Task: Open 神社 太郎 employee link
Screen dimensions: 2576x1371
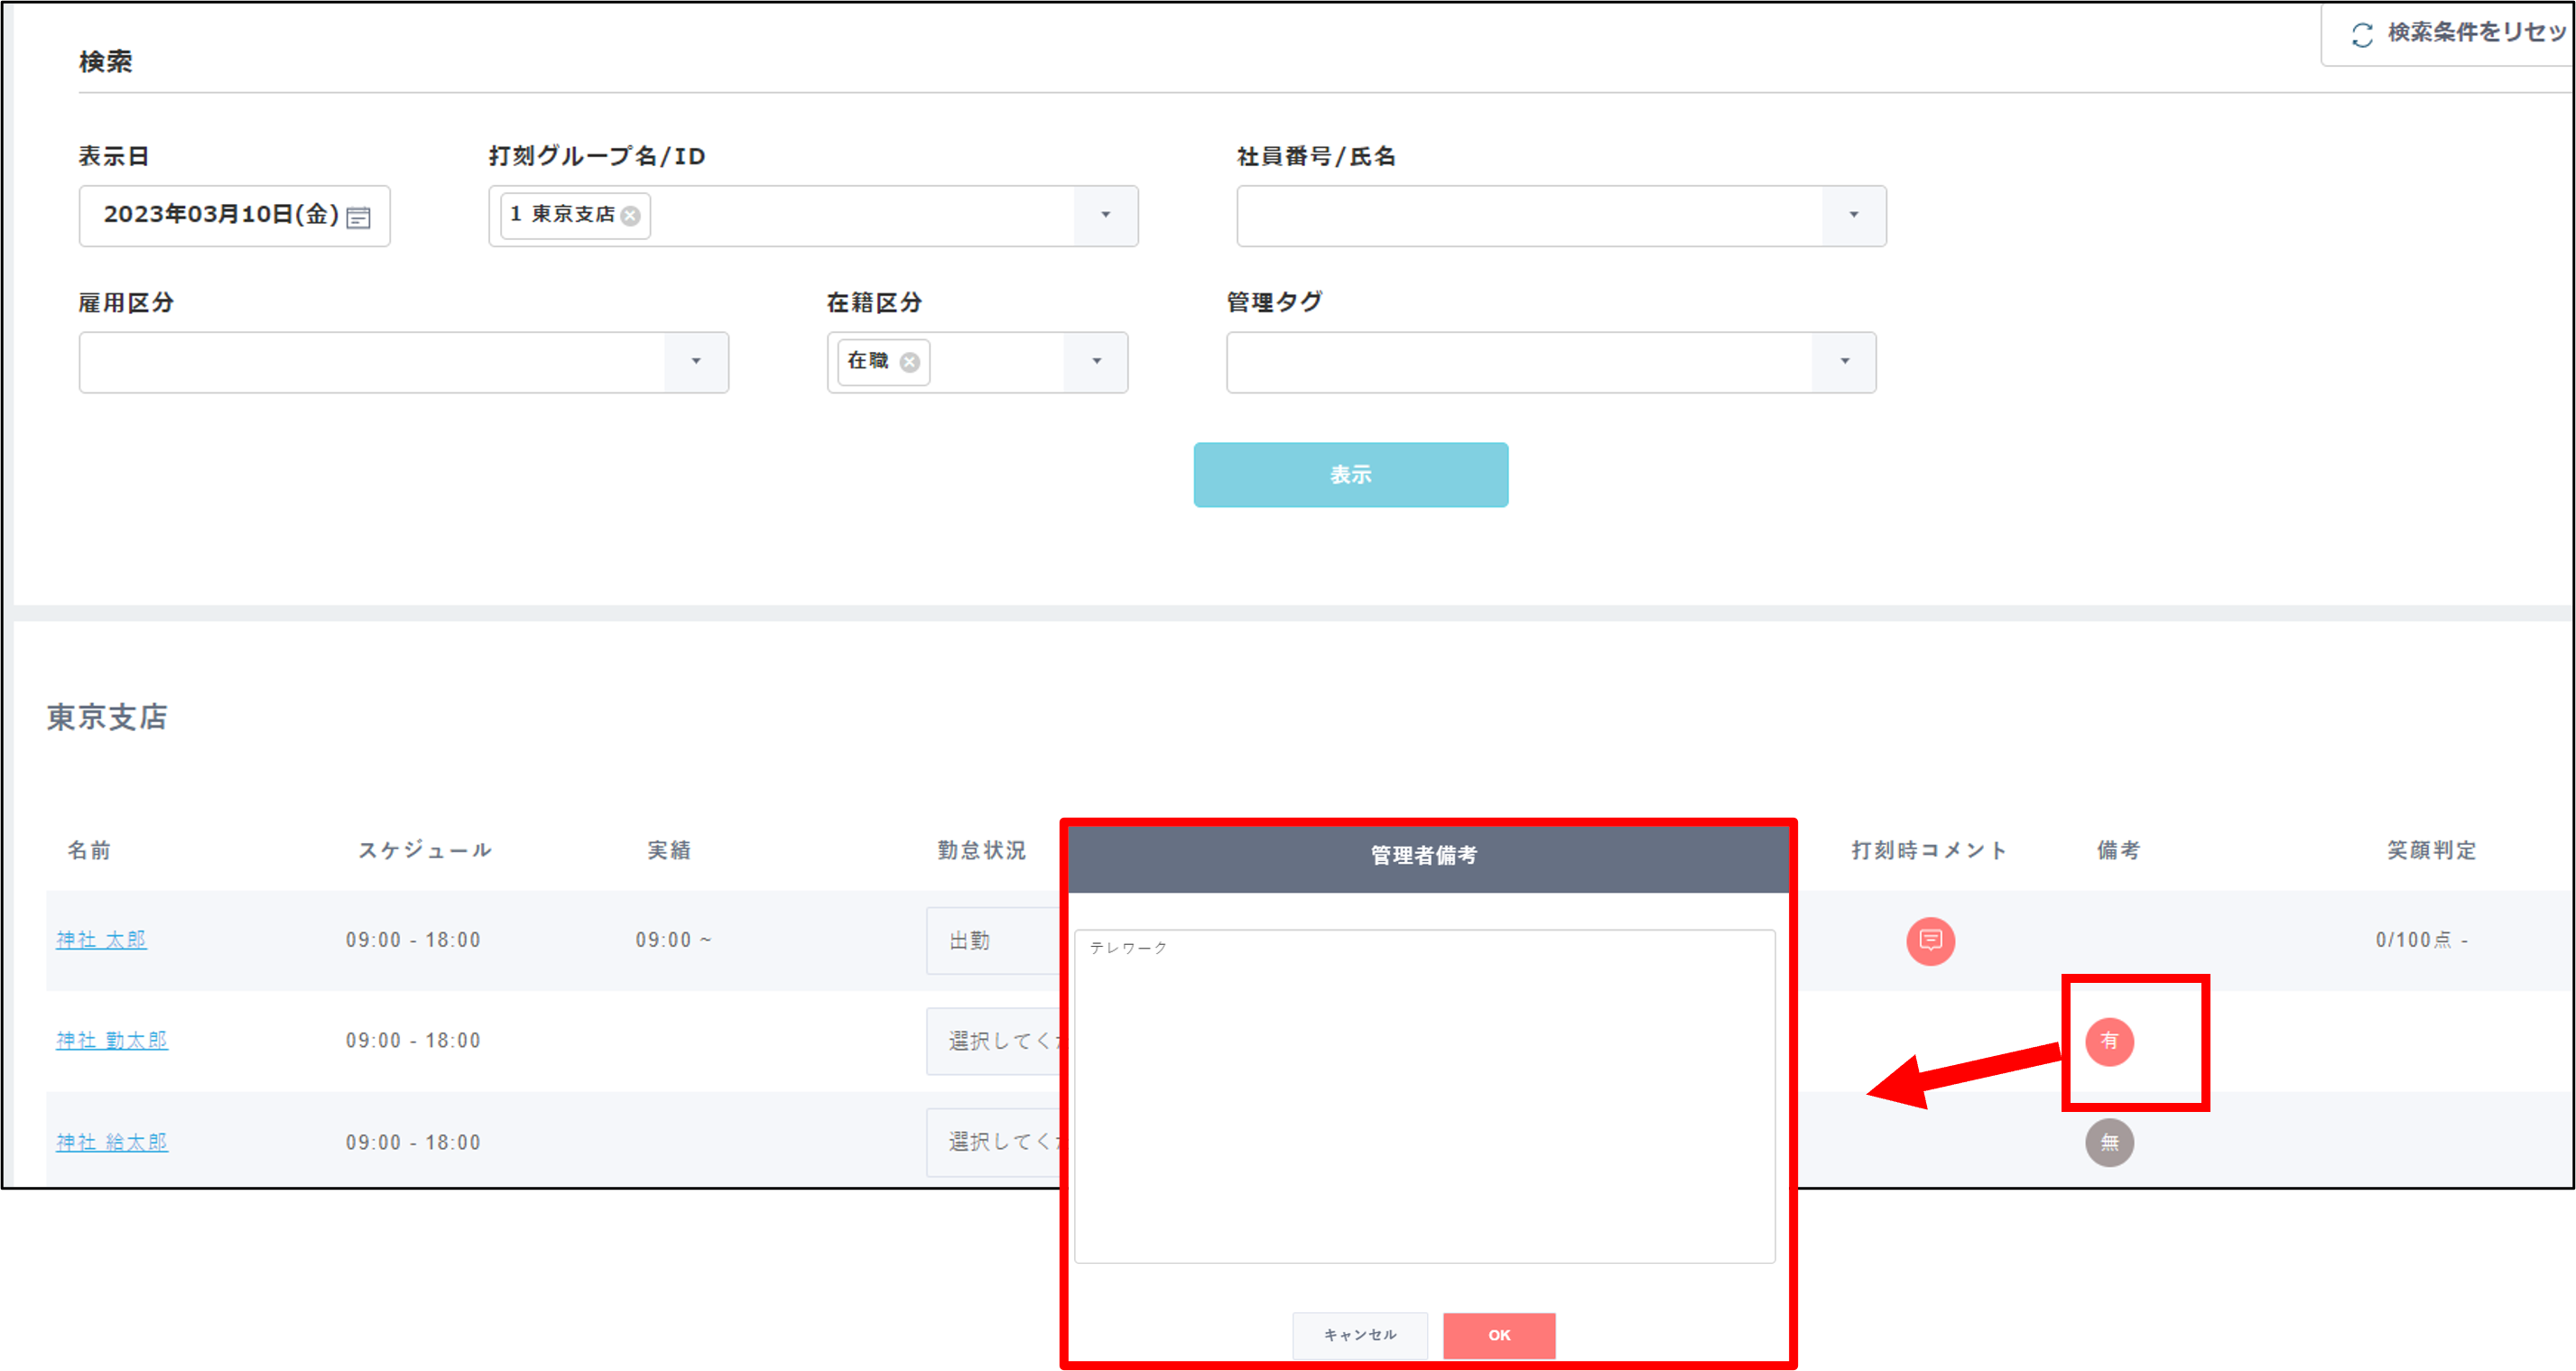Action: 101,940
